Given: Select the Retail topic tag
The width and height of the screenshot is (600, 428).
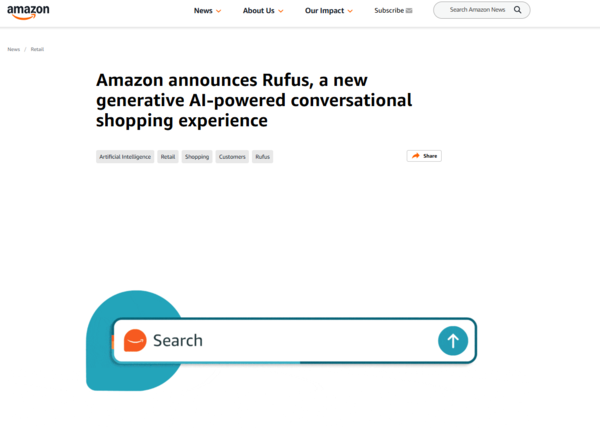Looking at the screenshot, I should [168, 157].
